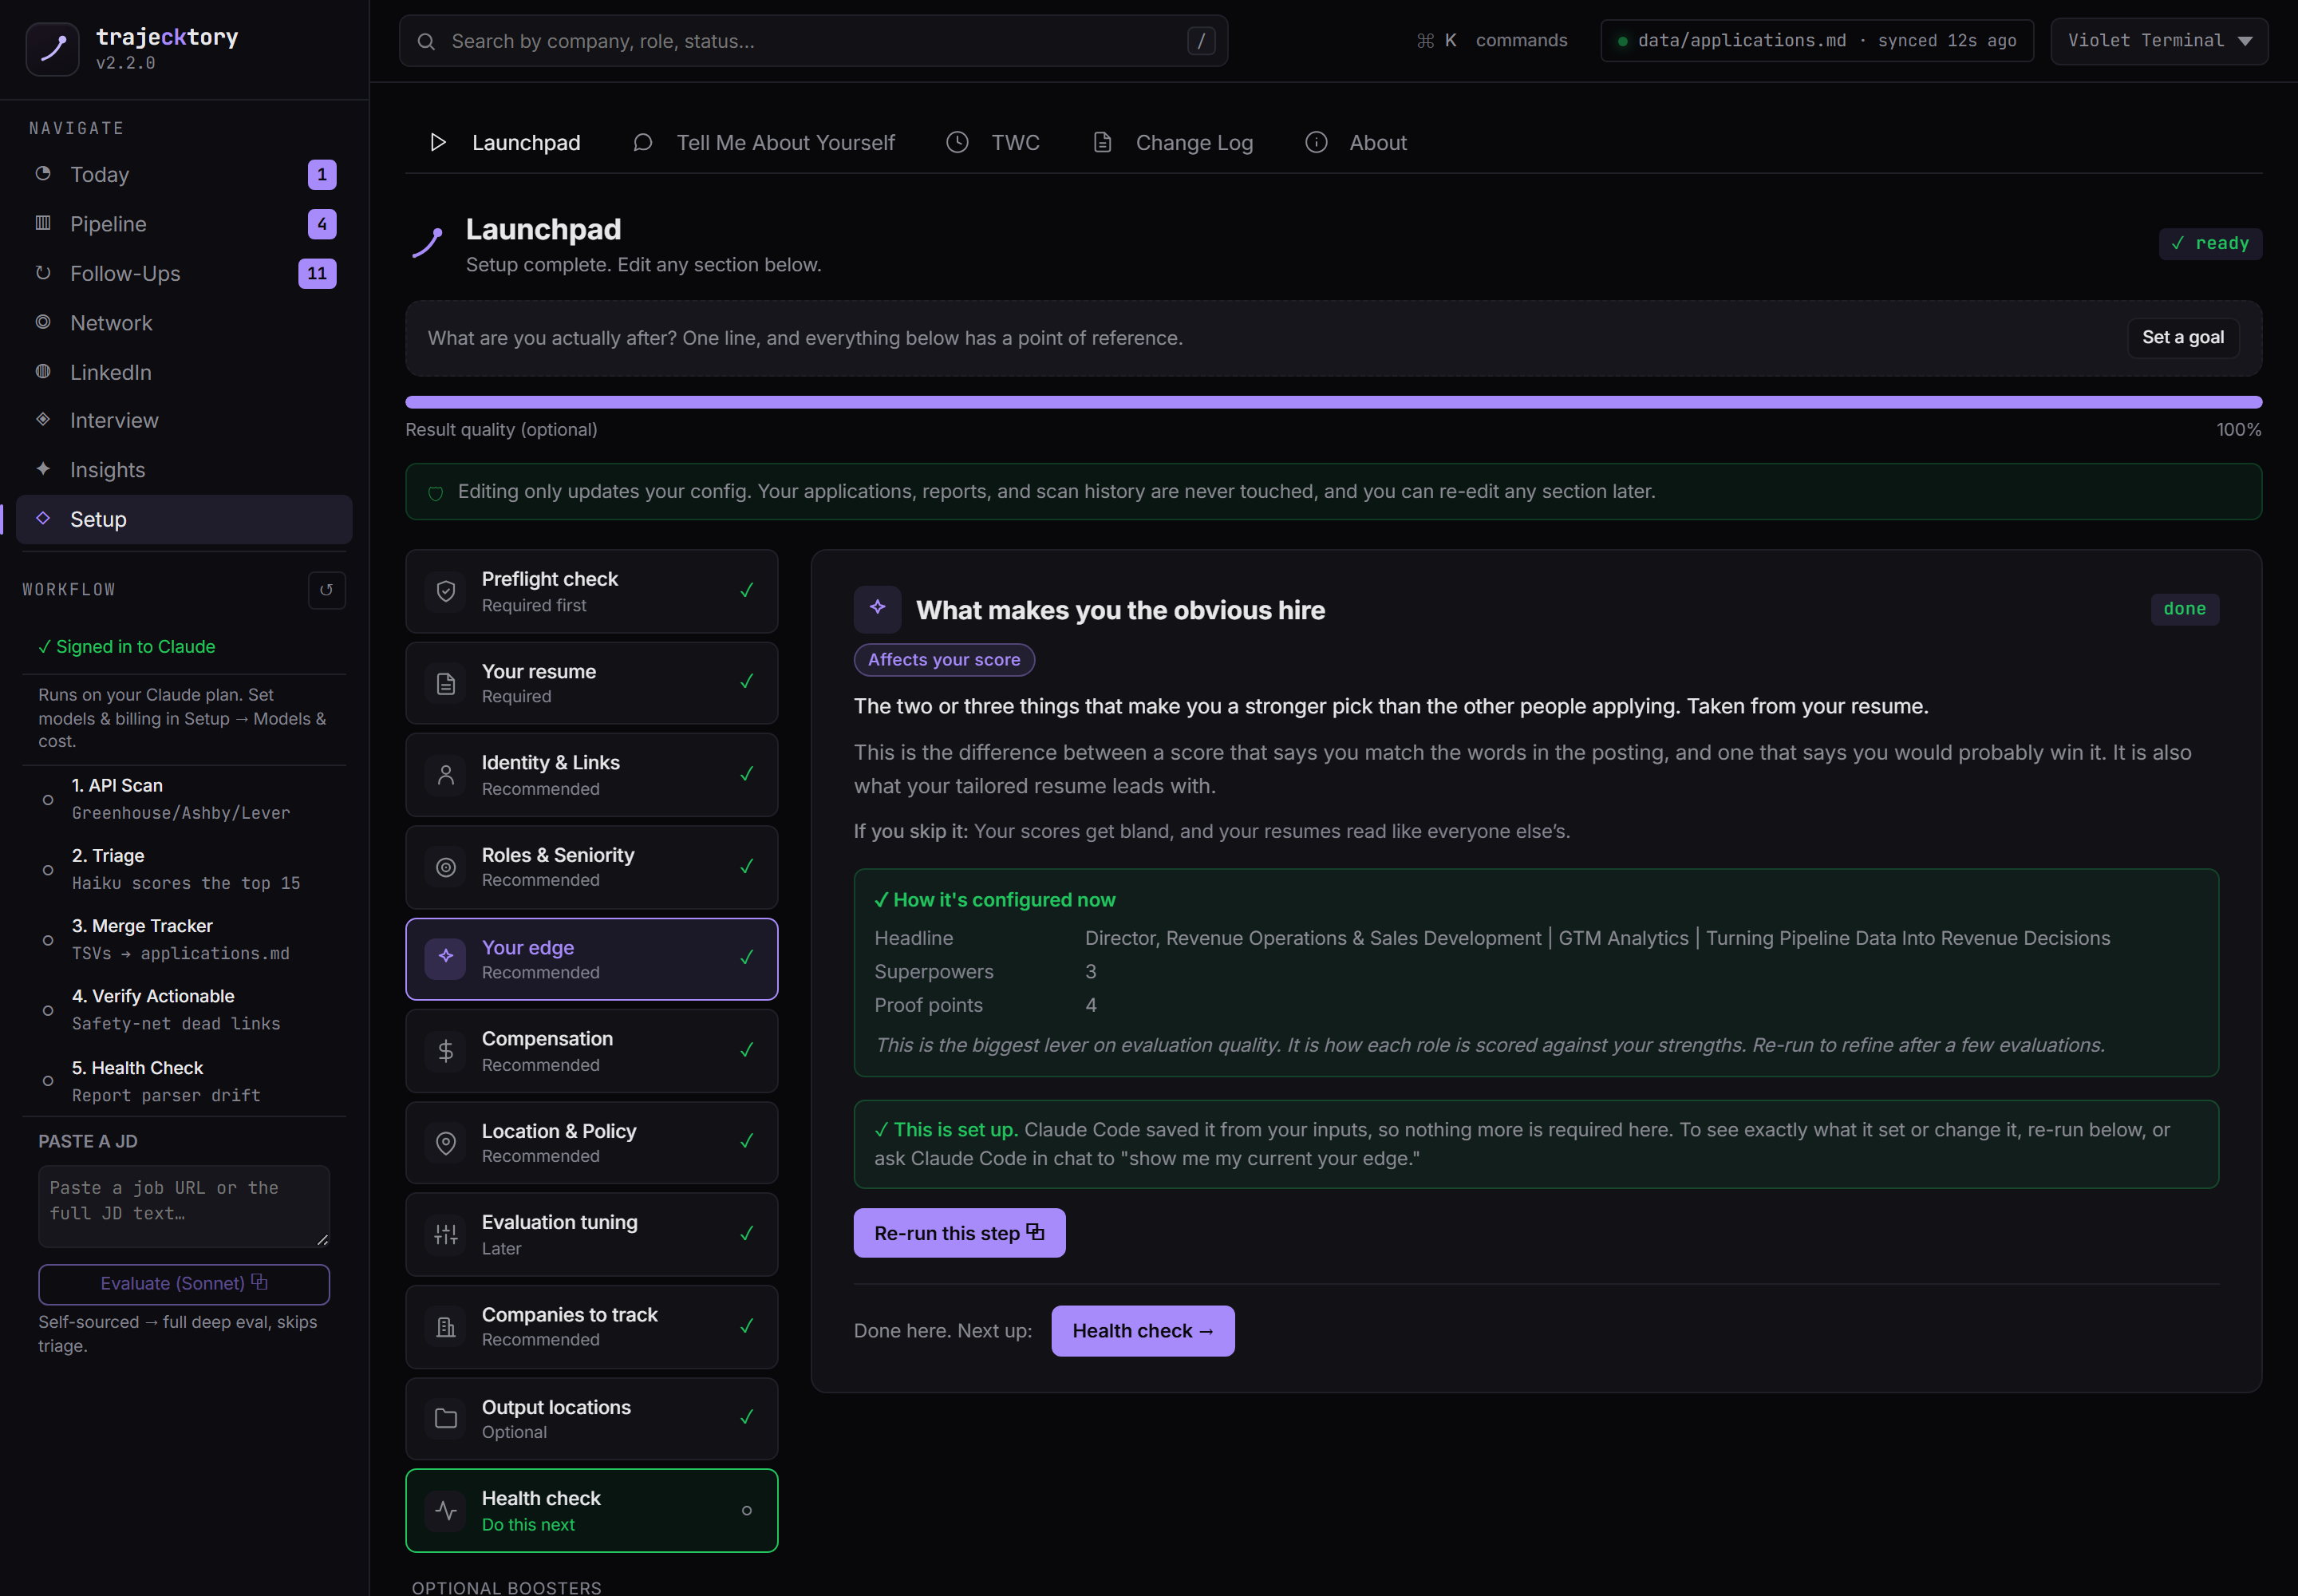Viewport: 2298px width, 1596px height.
Task: Click the Result quality progress bar
Action: coord(1333,402)
